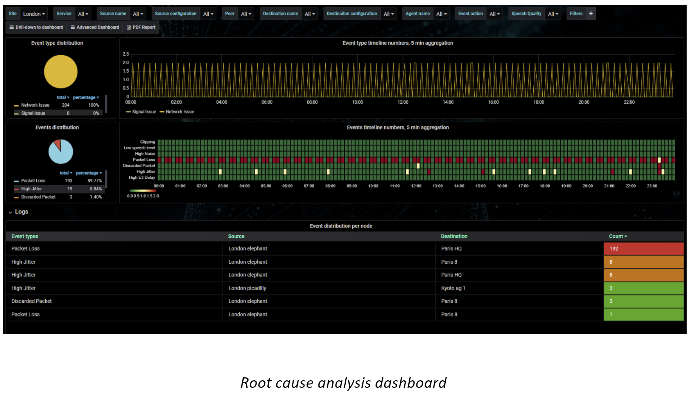Open the Destination name filter dropdown
The image size is (690, 395).
click(x=310, y=14)
